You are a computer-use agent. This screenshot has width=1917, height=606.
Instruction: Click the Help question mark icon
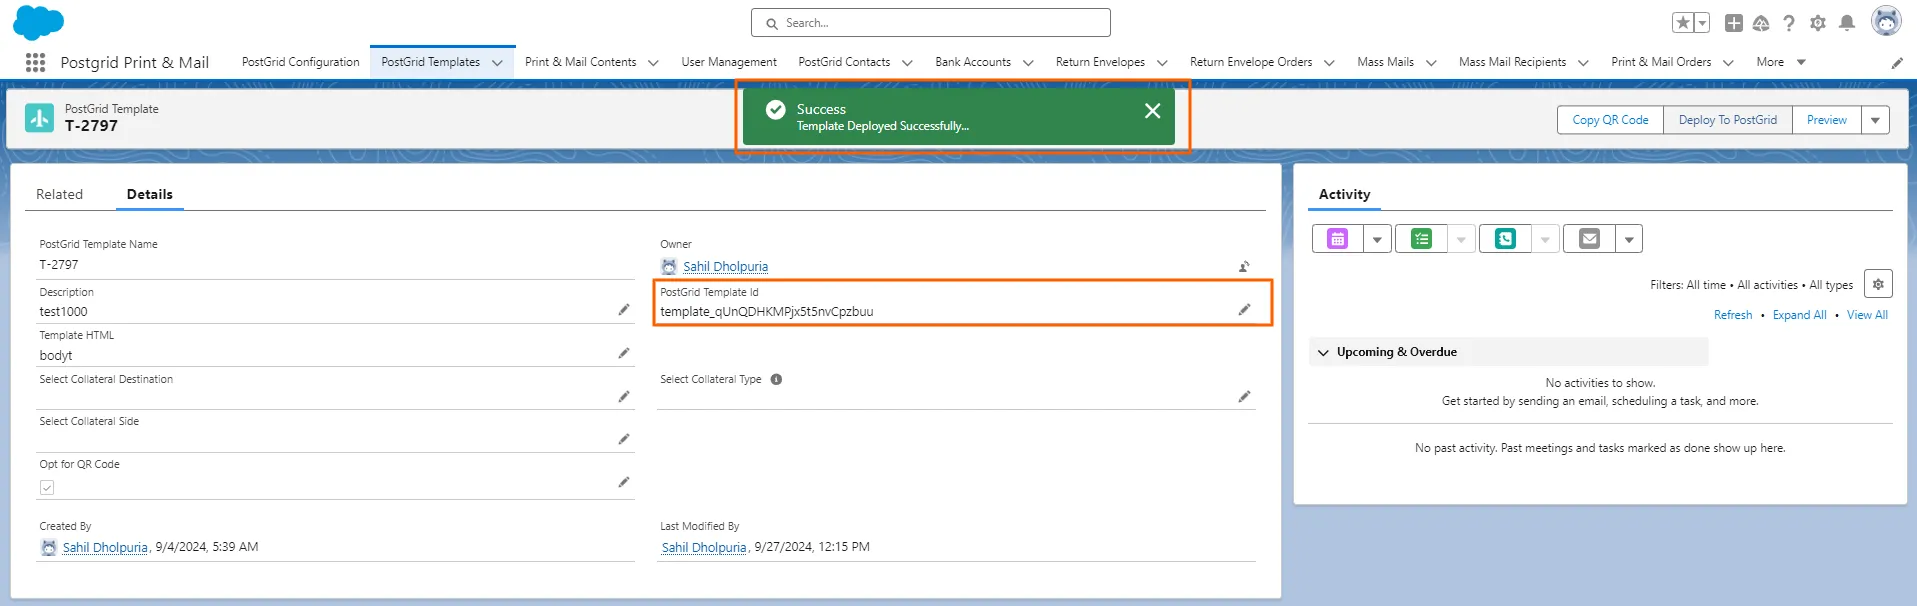(x=1789, y=23)
